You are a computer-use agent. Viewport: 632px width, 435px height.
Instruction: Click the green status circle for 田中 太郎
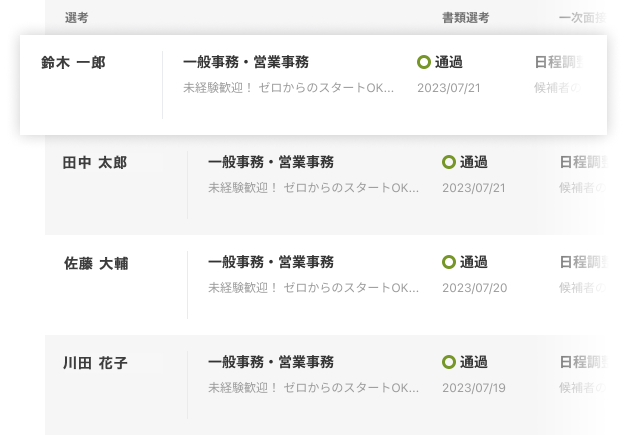(x=448, y=162)
